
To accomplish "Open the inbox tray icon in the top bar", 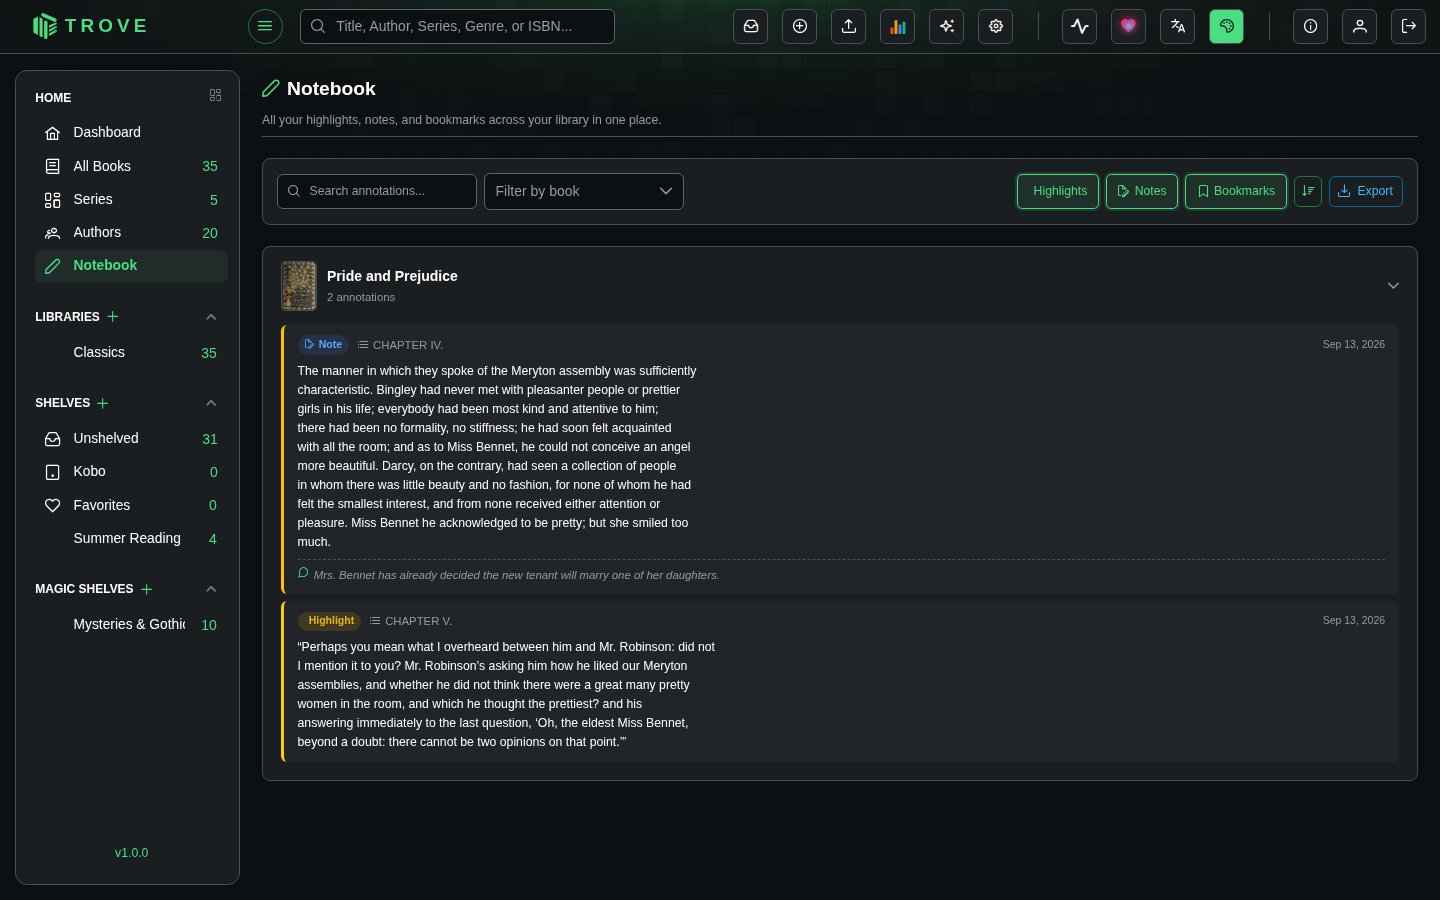I will [x=751, y=26].
